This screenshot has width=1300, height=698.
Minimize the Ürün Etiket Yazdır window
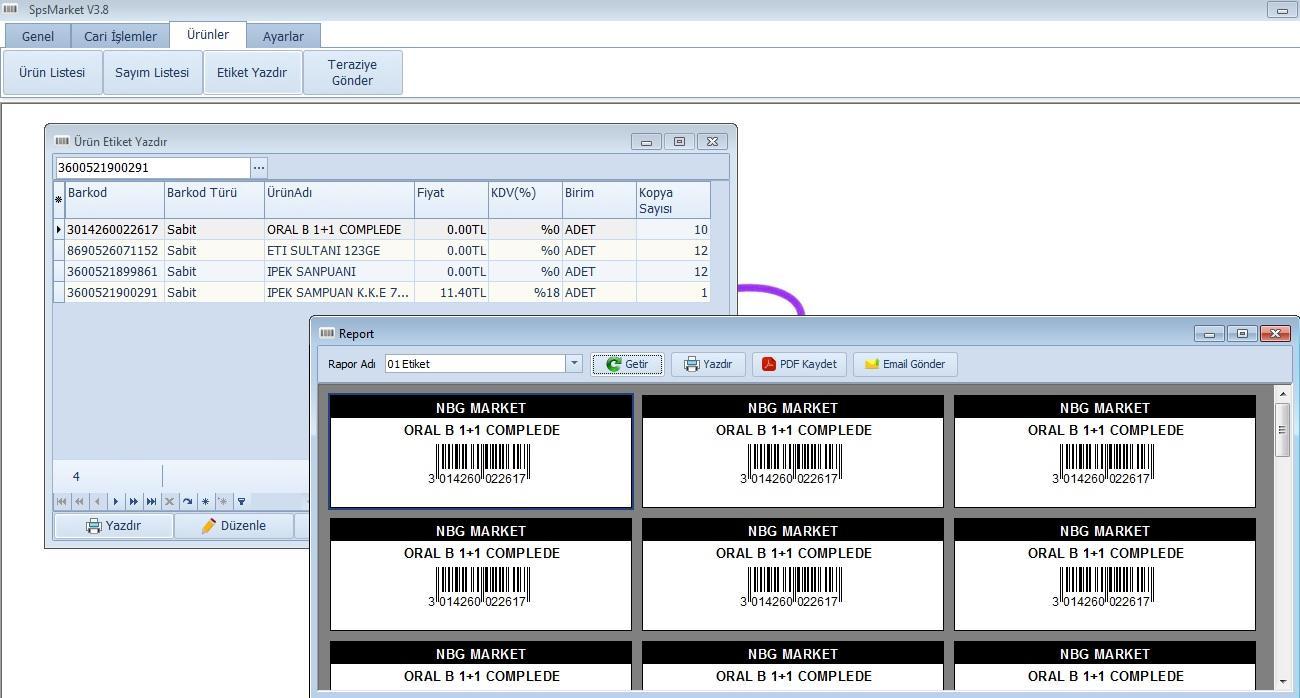pyautogui.click(x=646, y=142)
